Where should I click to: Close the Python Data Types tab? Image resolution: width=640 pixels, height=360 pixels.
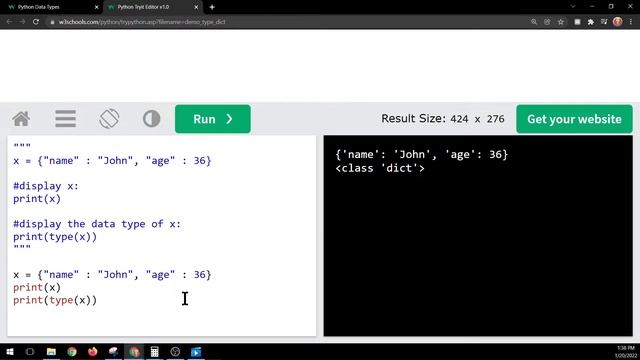[x=96, y=7]
